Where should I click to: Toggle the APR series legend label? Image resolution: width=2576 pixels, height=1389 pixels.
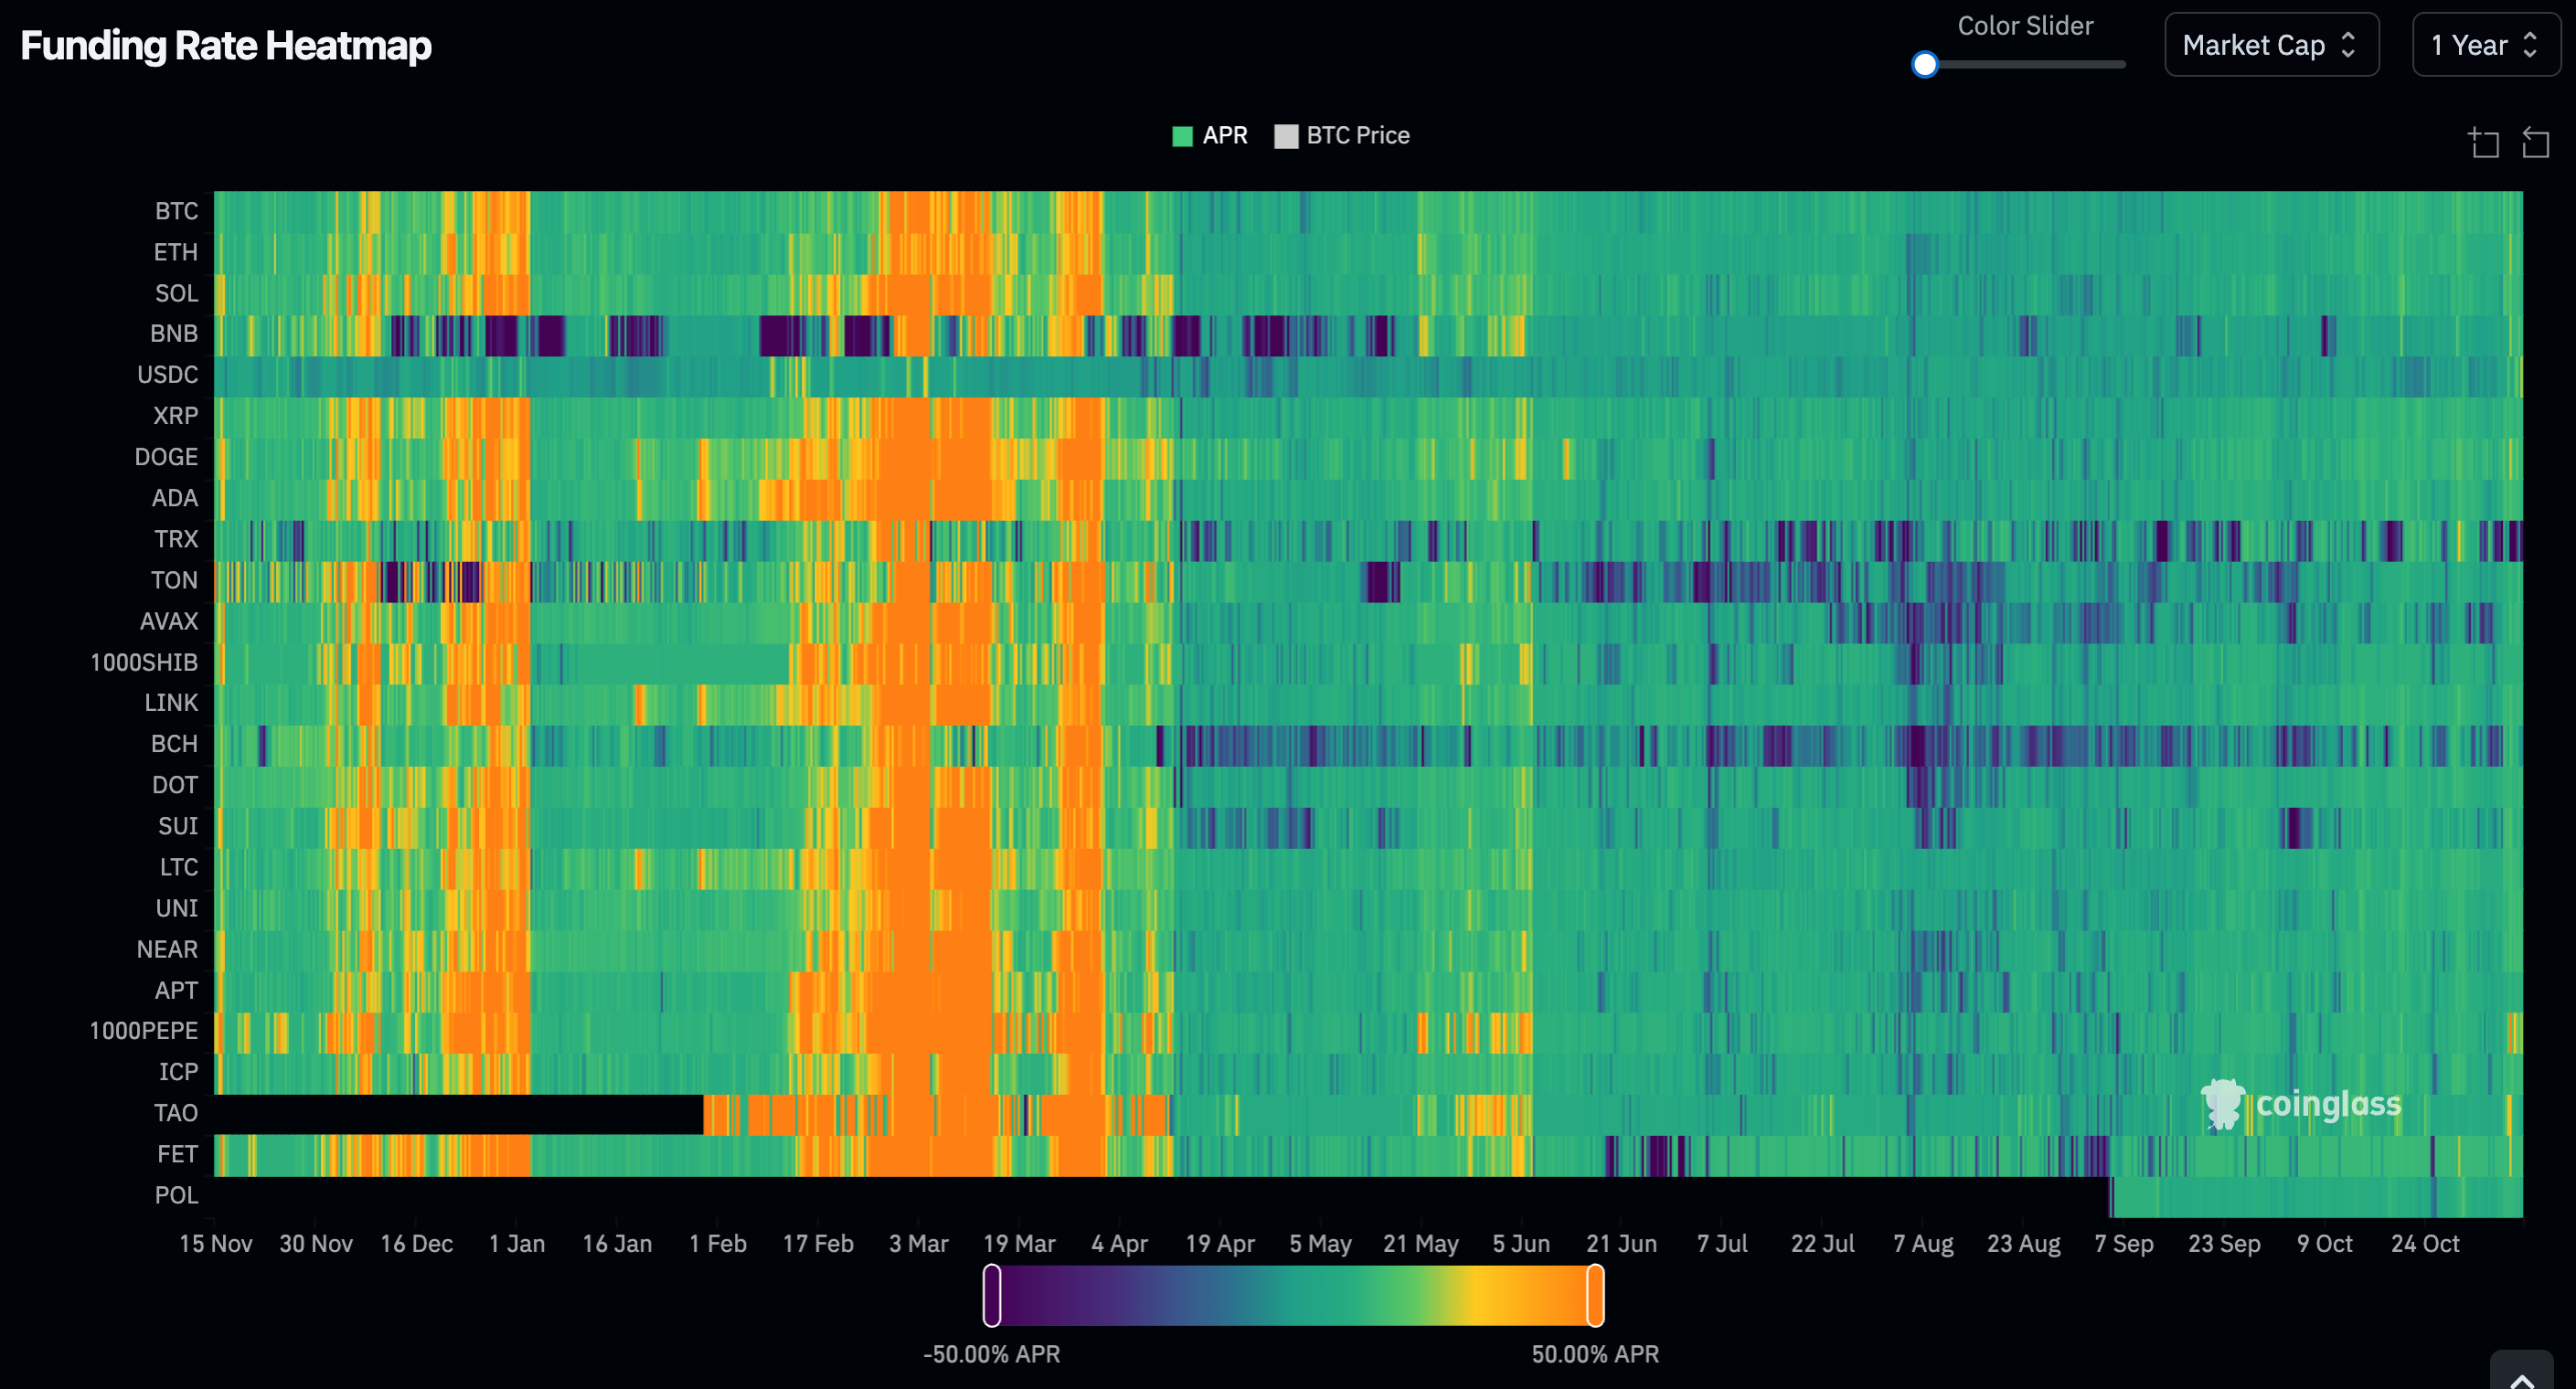tap(1224, 135)
